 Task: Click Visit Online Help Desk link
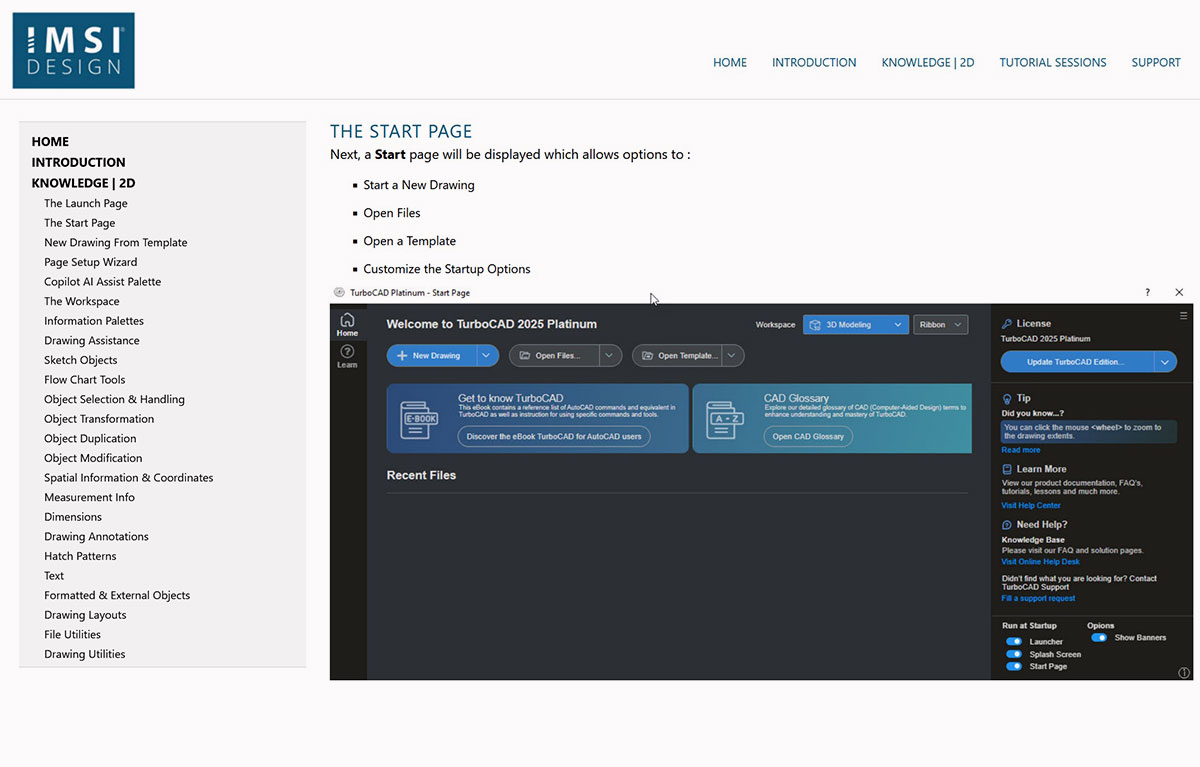pyautogui.click(x=1041, y=562)
